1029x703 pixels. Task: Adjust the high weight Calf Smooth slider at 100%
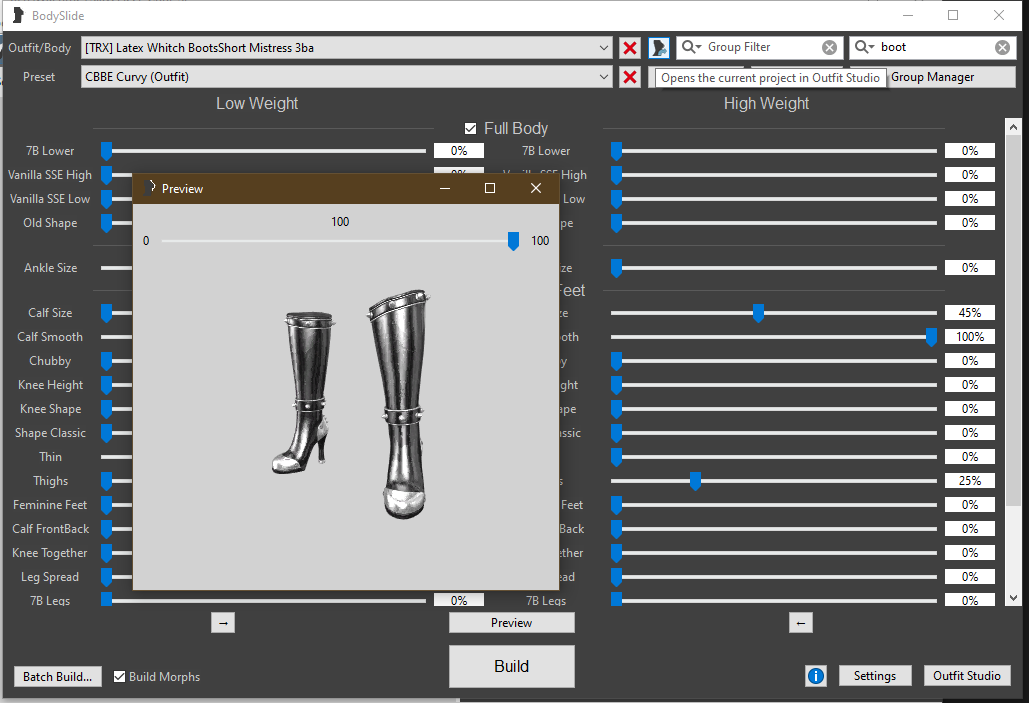click(x=931, y=337)
